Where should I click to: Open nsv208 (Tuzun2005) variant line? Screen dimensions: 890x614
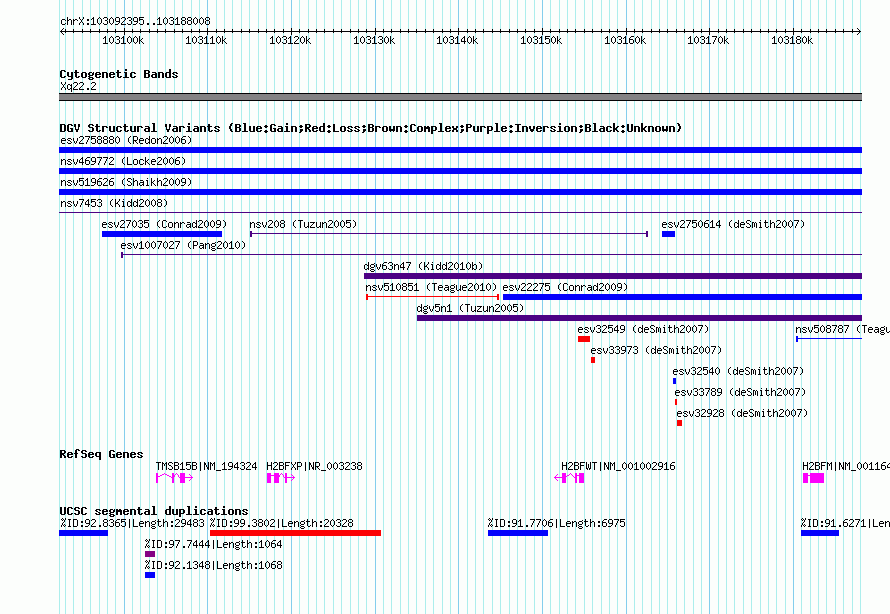[x=449, y=234]
